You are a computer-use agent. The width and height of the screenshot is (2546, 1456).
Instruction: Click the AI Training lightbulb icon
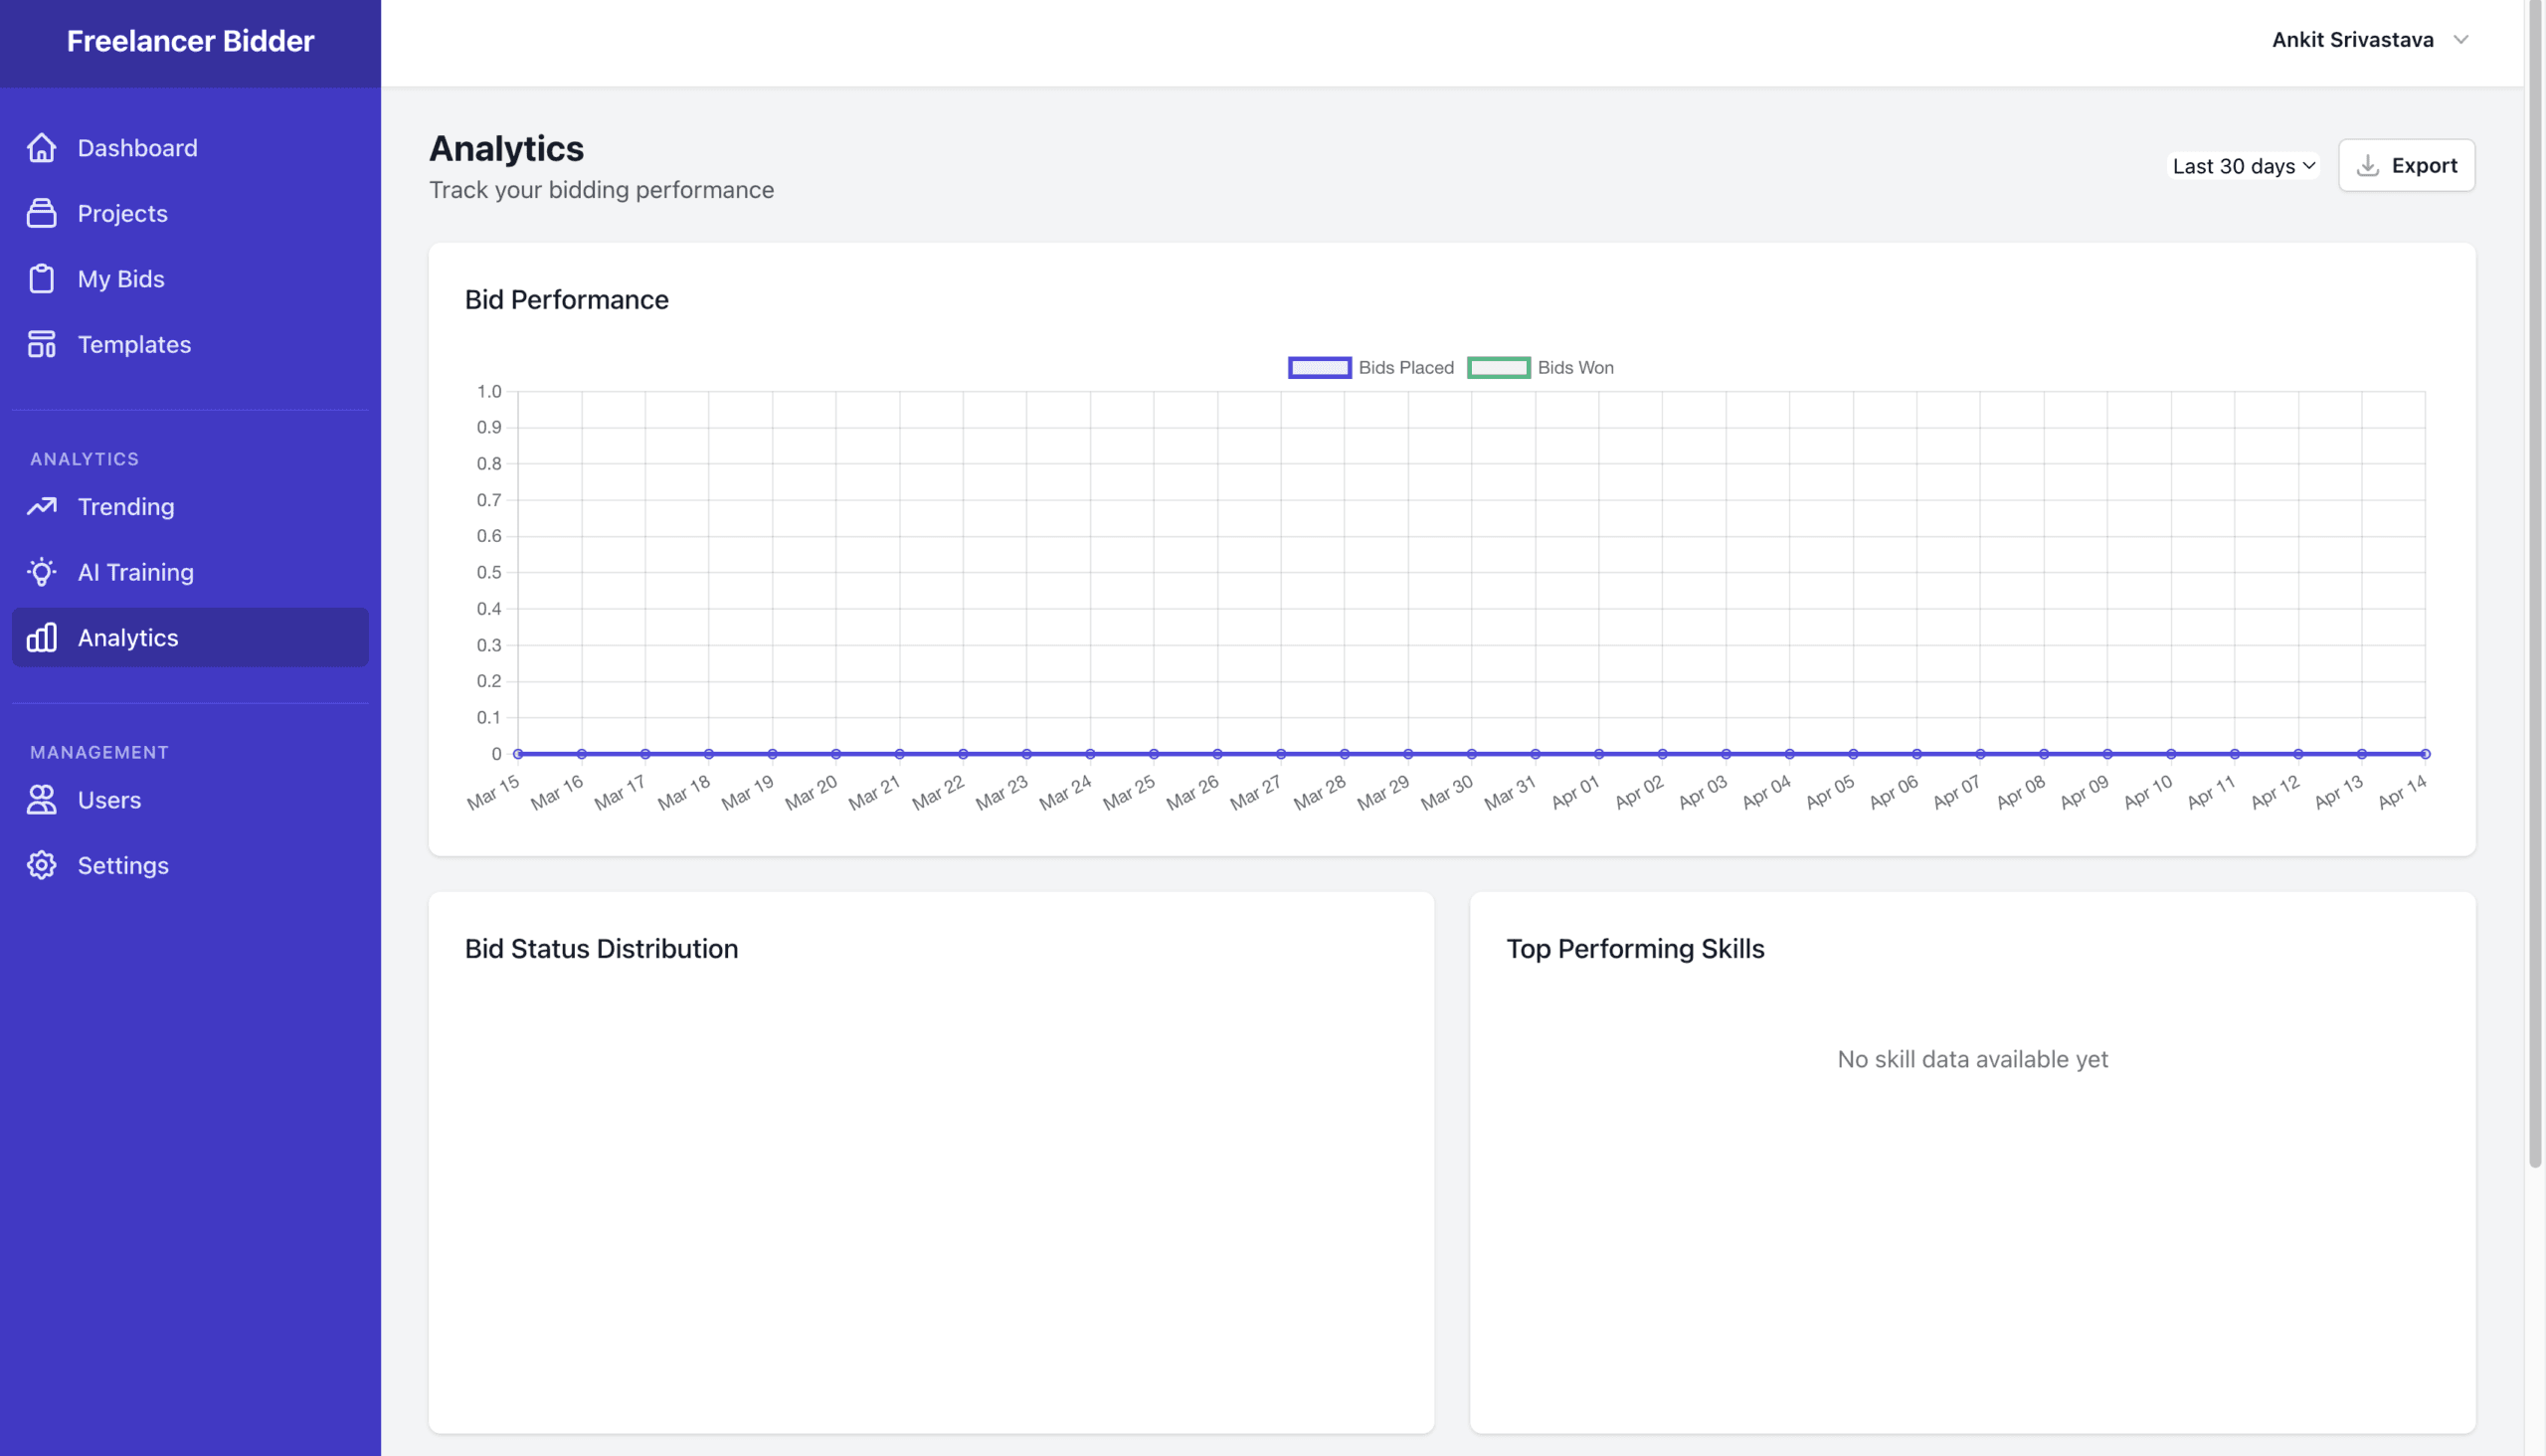(41, 572)
